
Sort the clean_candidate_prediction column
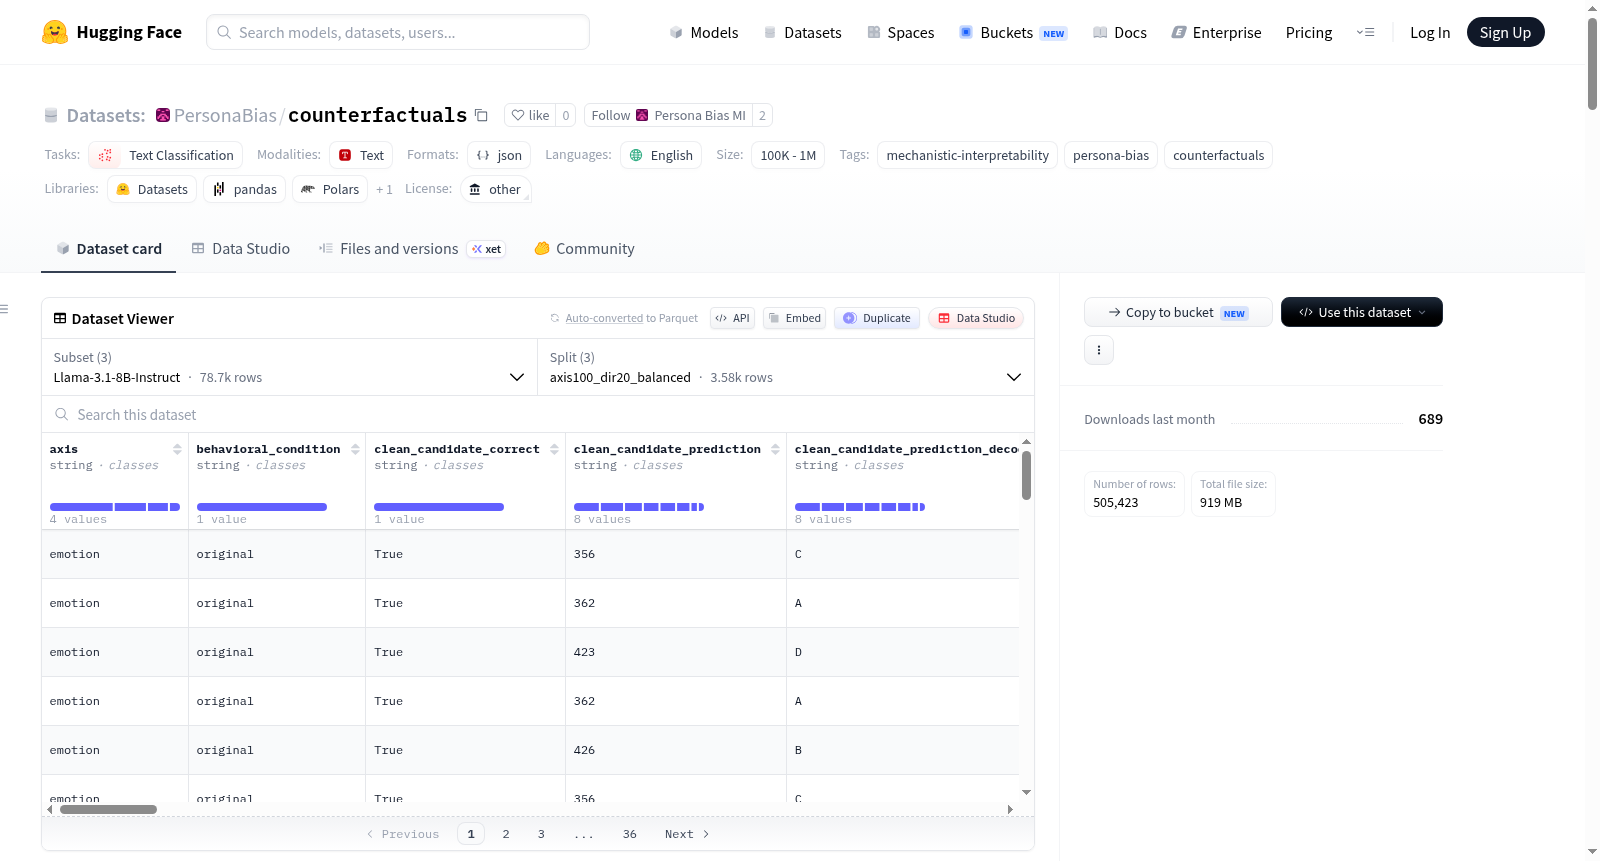point(775,449)
